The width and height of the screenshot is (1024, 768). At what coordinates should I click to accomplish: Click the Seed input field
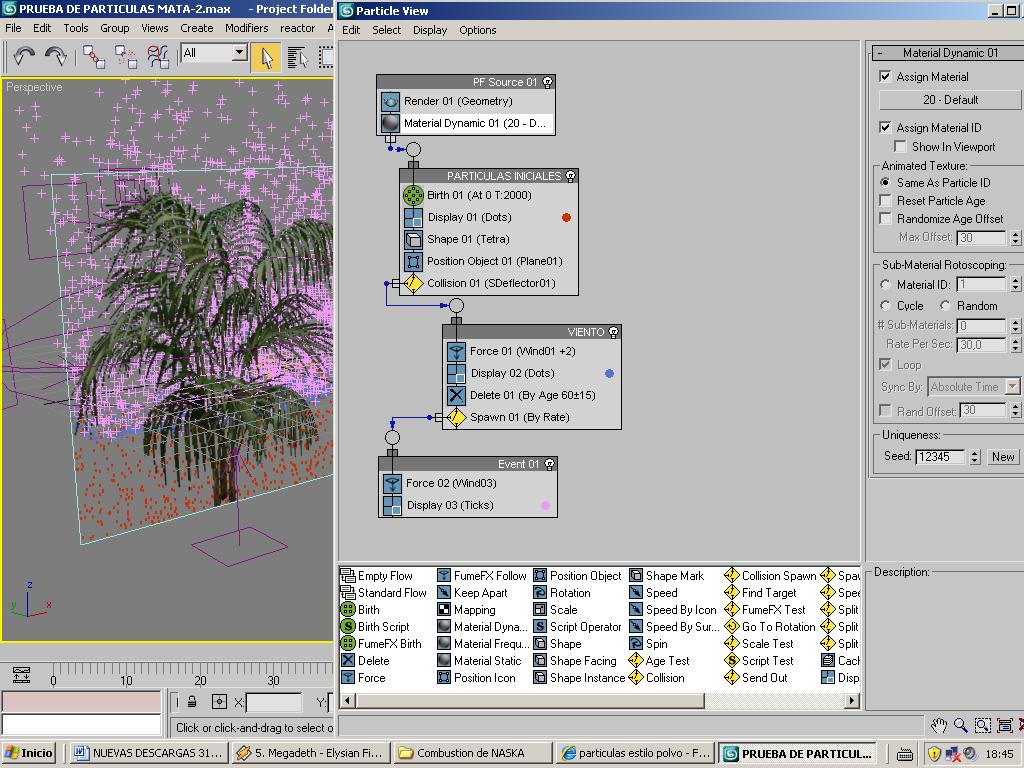click(x=941, y=456)
